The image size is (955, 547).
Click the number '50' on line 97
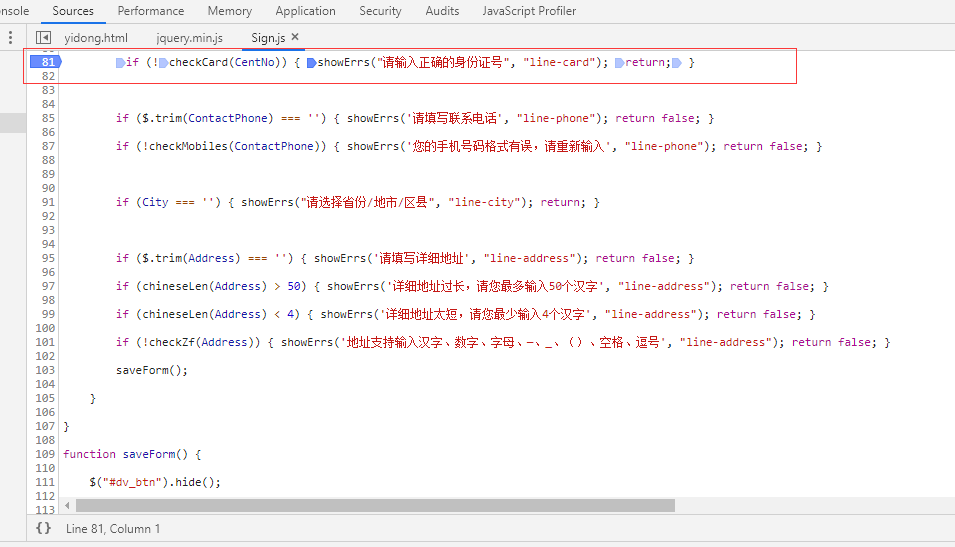pyautogui.click(x=294, y=286)
